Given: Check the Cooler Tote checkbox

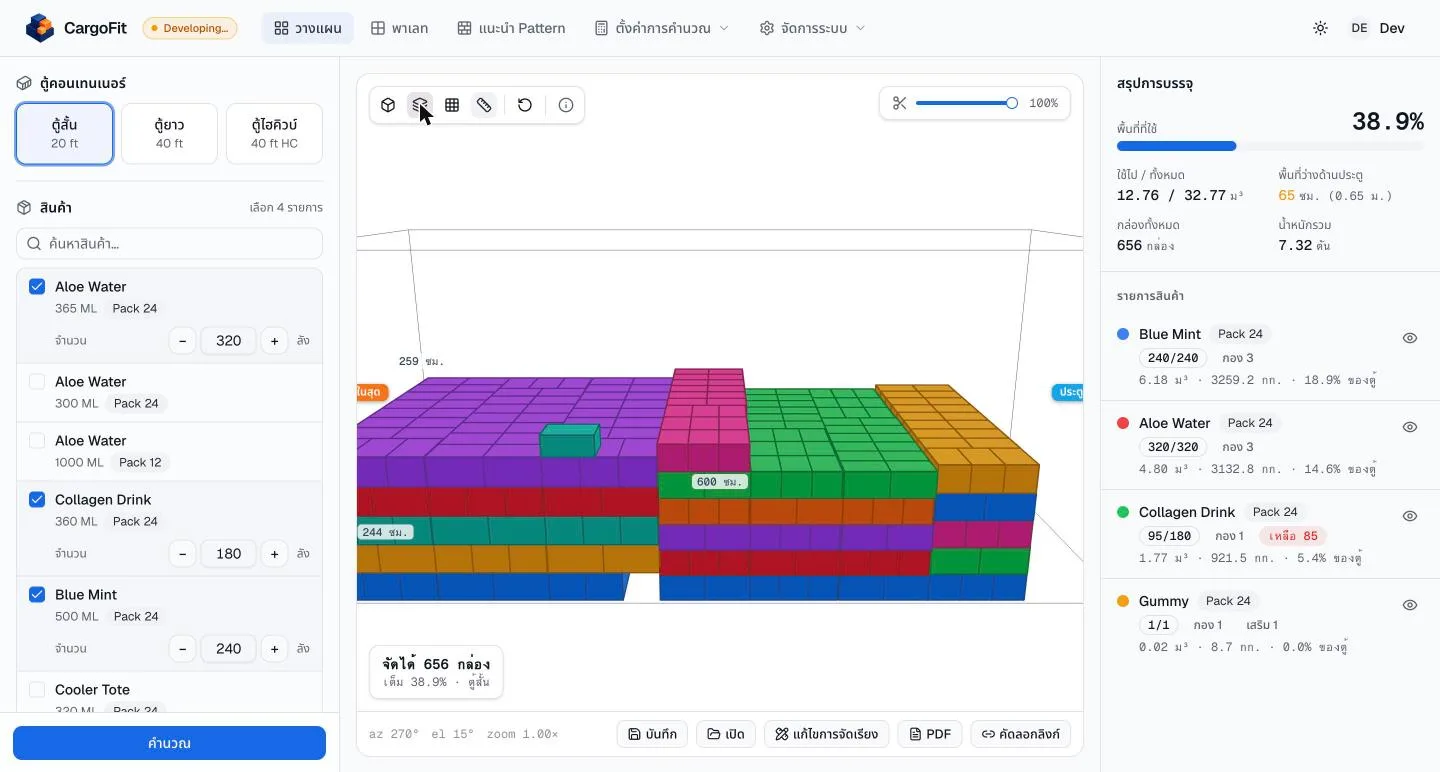Looking at the screenshot, I should tap(37, 690).
